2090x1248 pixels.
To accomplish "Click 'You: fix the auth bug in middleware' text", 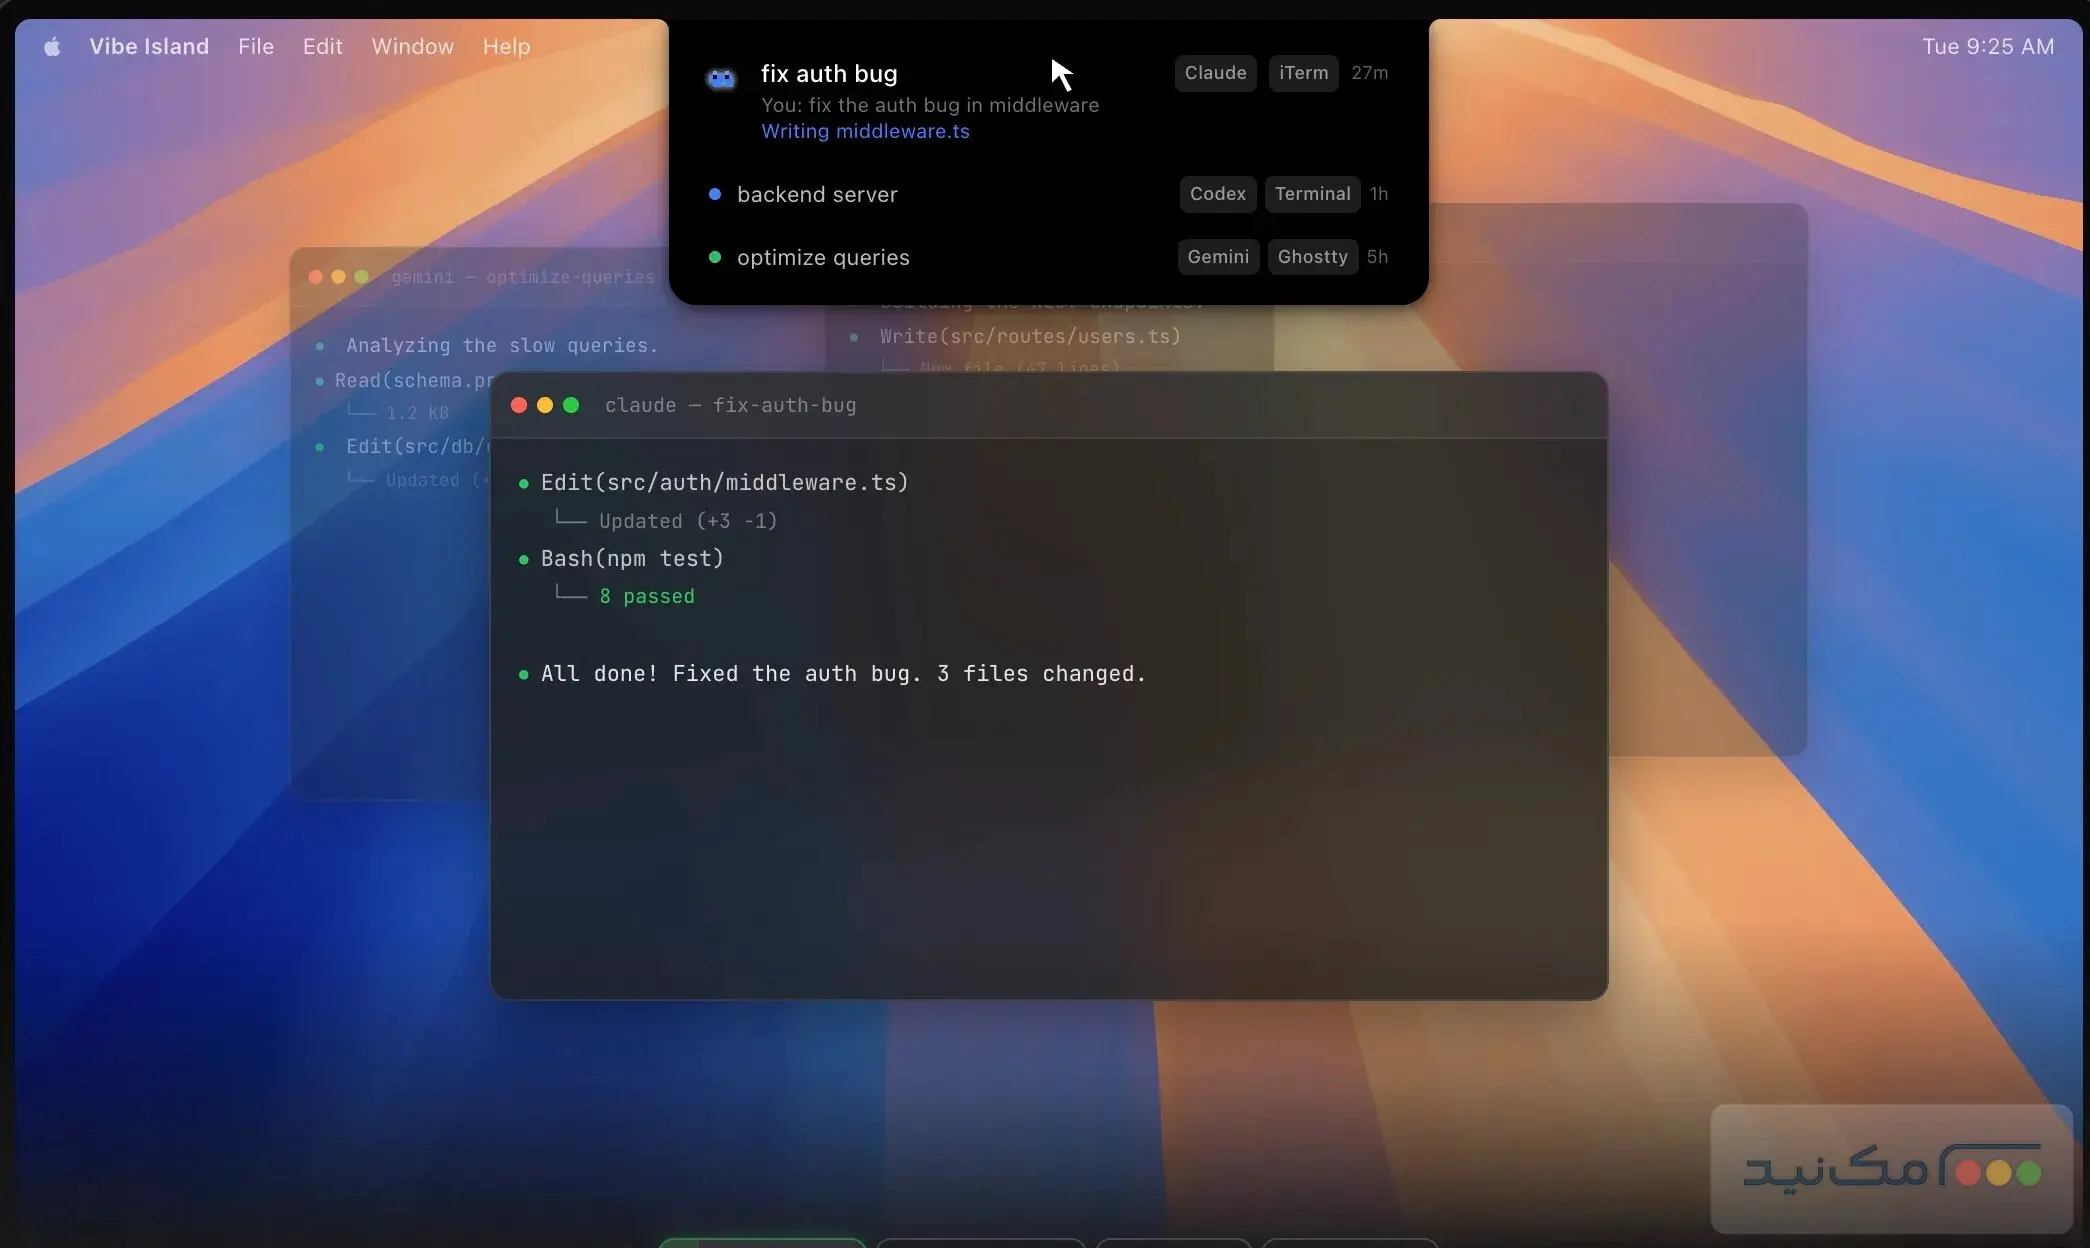I will (930, 105).
